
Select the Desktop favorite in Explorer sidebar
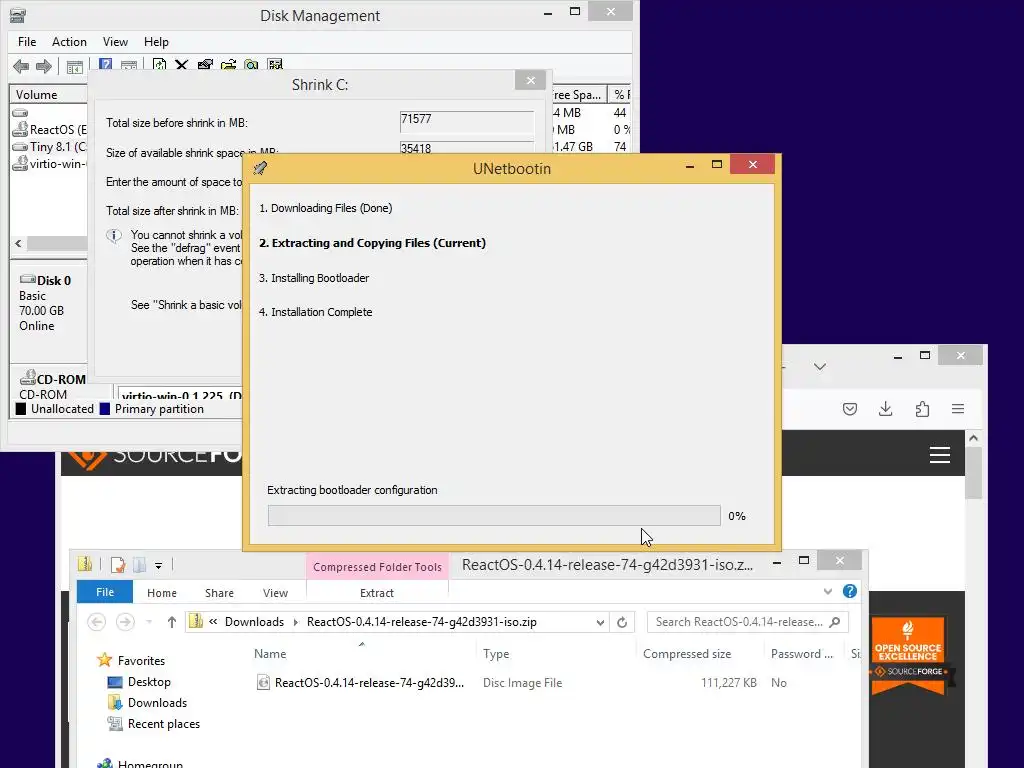(149, 682)
